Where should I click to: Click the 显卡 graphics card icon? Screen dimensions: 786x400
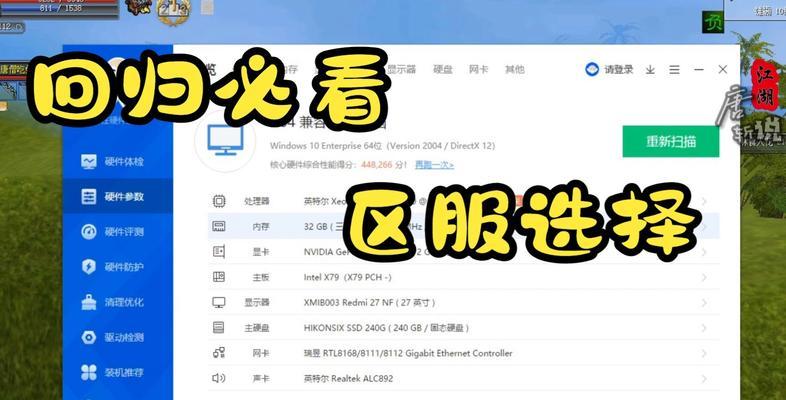pos(219,252)
